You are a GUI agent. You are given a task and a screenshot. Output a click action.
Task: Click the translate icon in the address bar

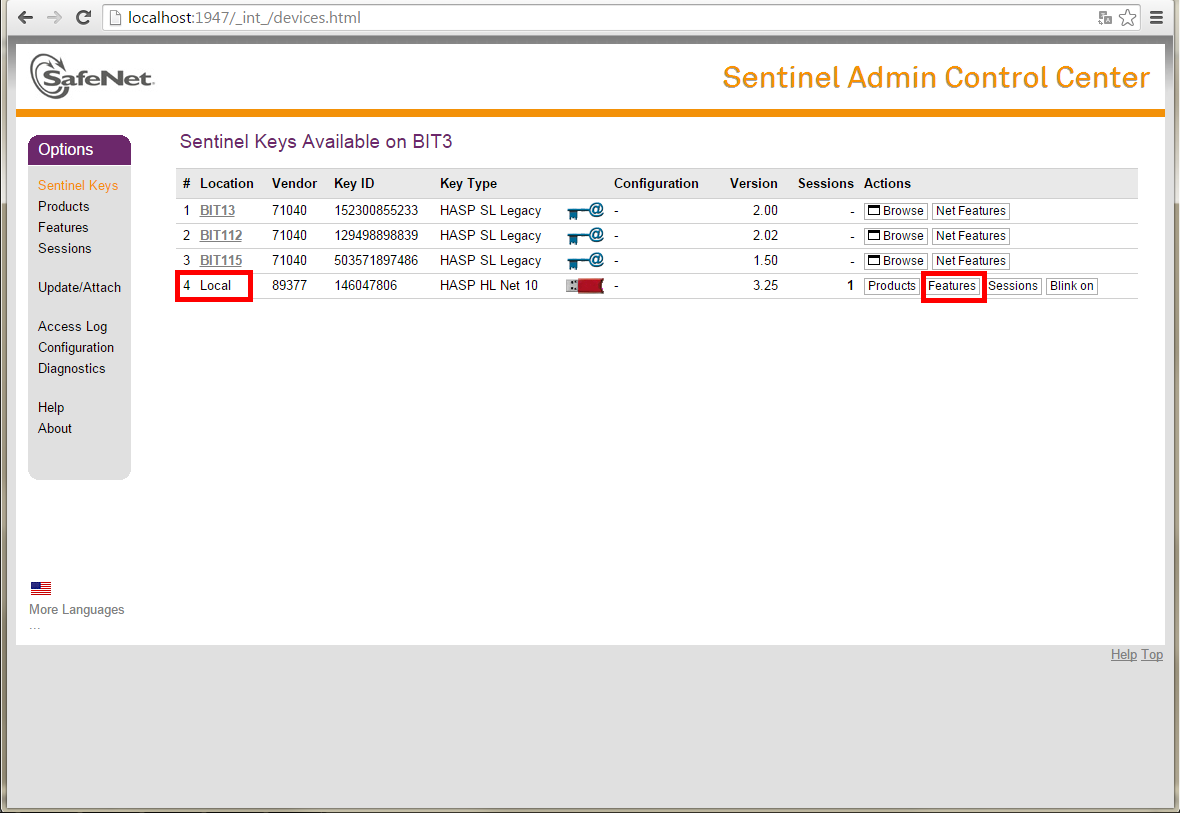pyautogui.click(x=1105, y=17)
